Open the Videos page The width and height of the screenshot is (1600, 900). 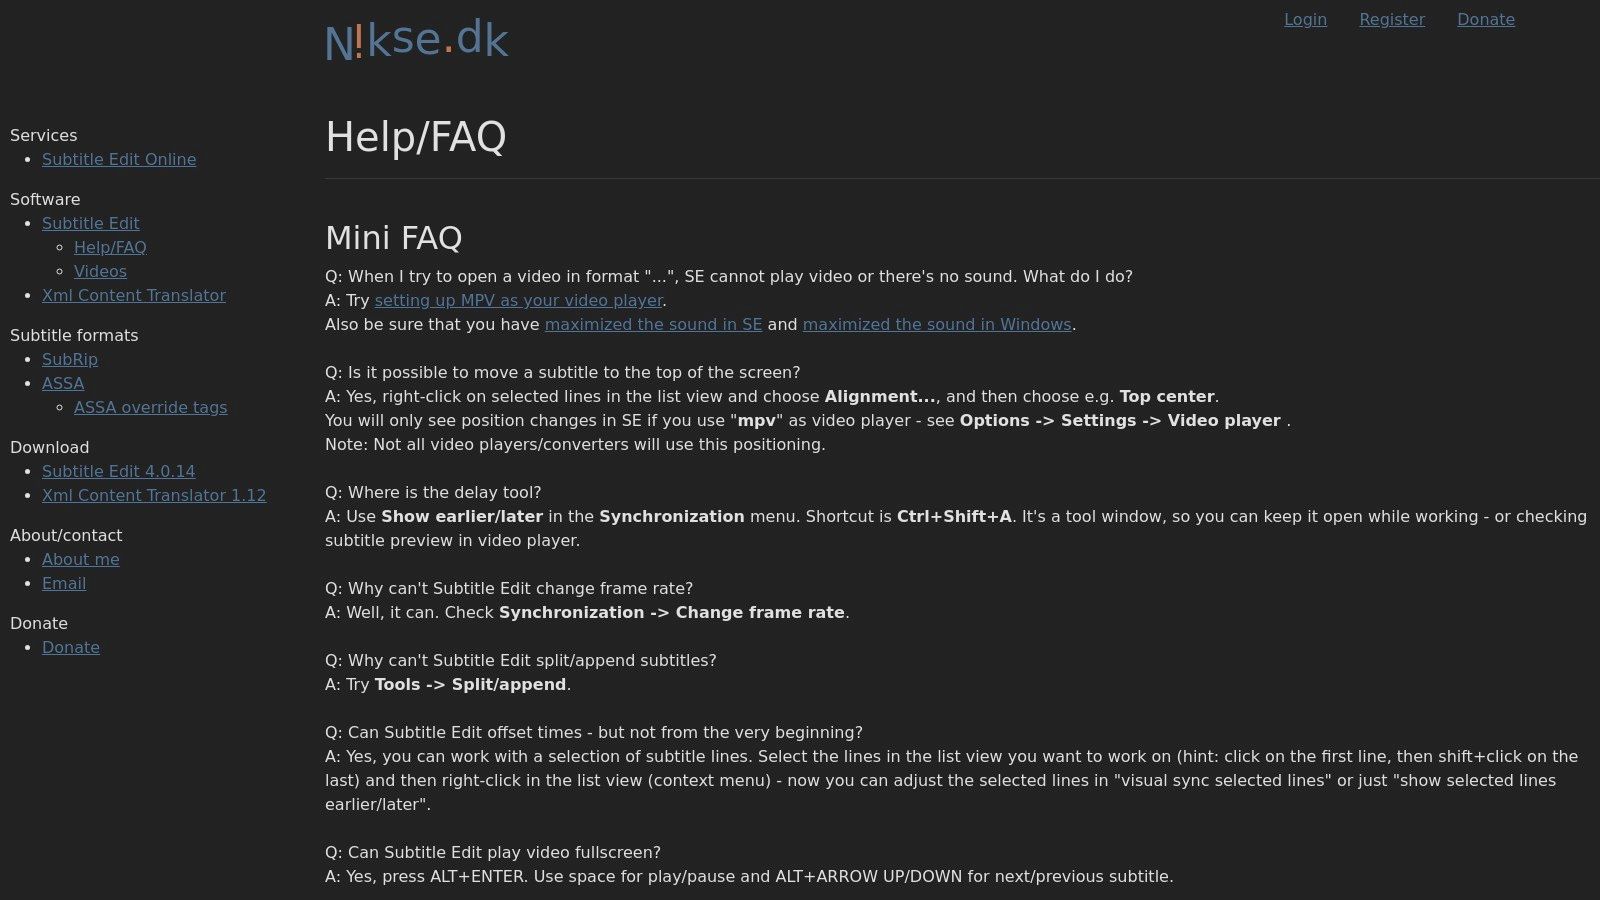pyautogui.click(x=100, y=271)
